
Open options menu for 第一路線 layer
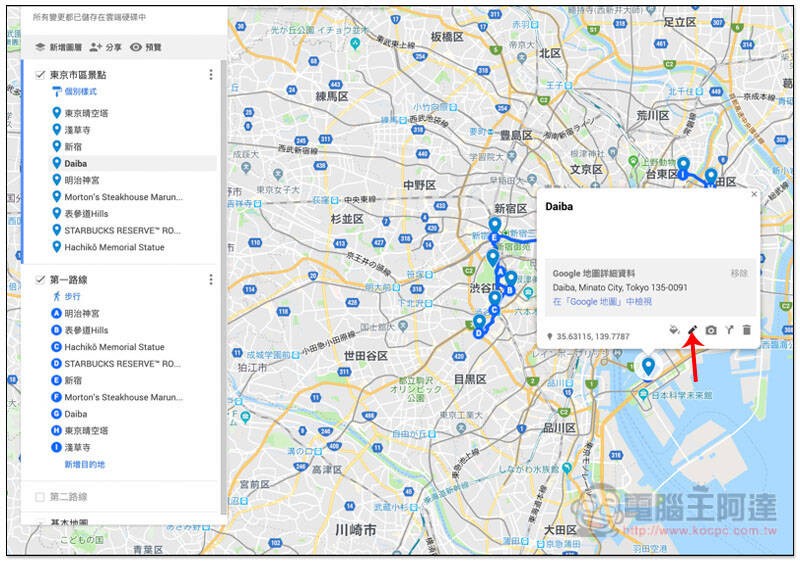coord(211,279)
